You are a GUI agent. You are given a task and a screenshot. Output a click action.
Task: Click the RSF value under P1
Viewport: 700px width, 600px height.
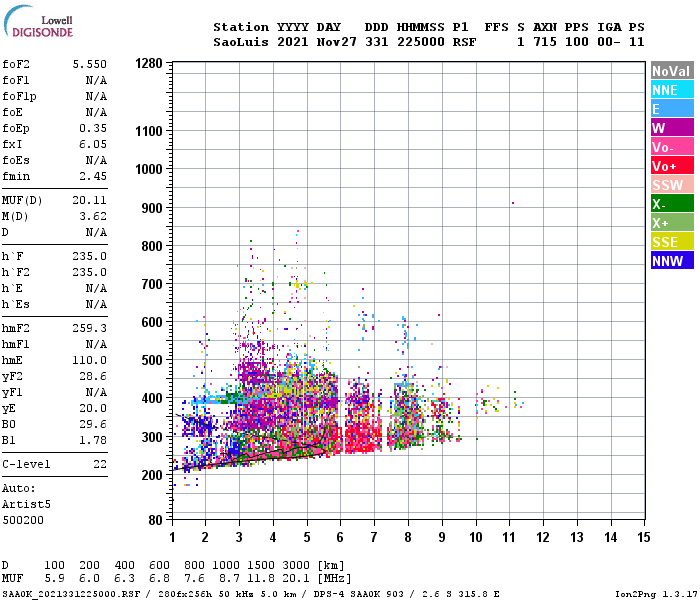(464, 42)
